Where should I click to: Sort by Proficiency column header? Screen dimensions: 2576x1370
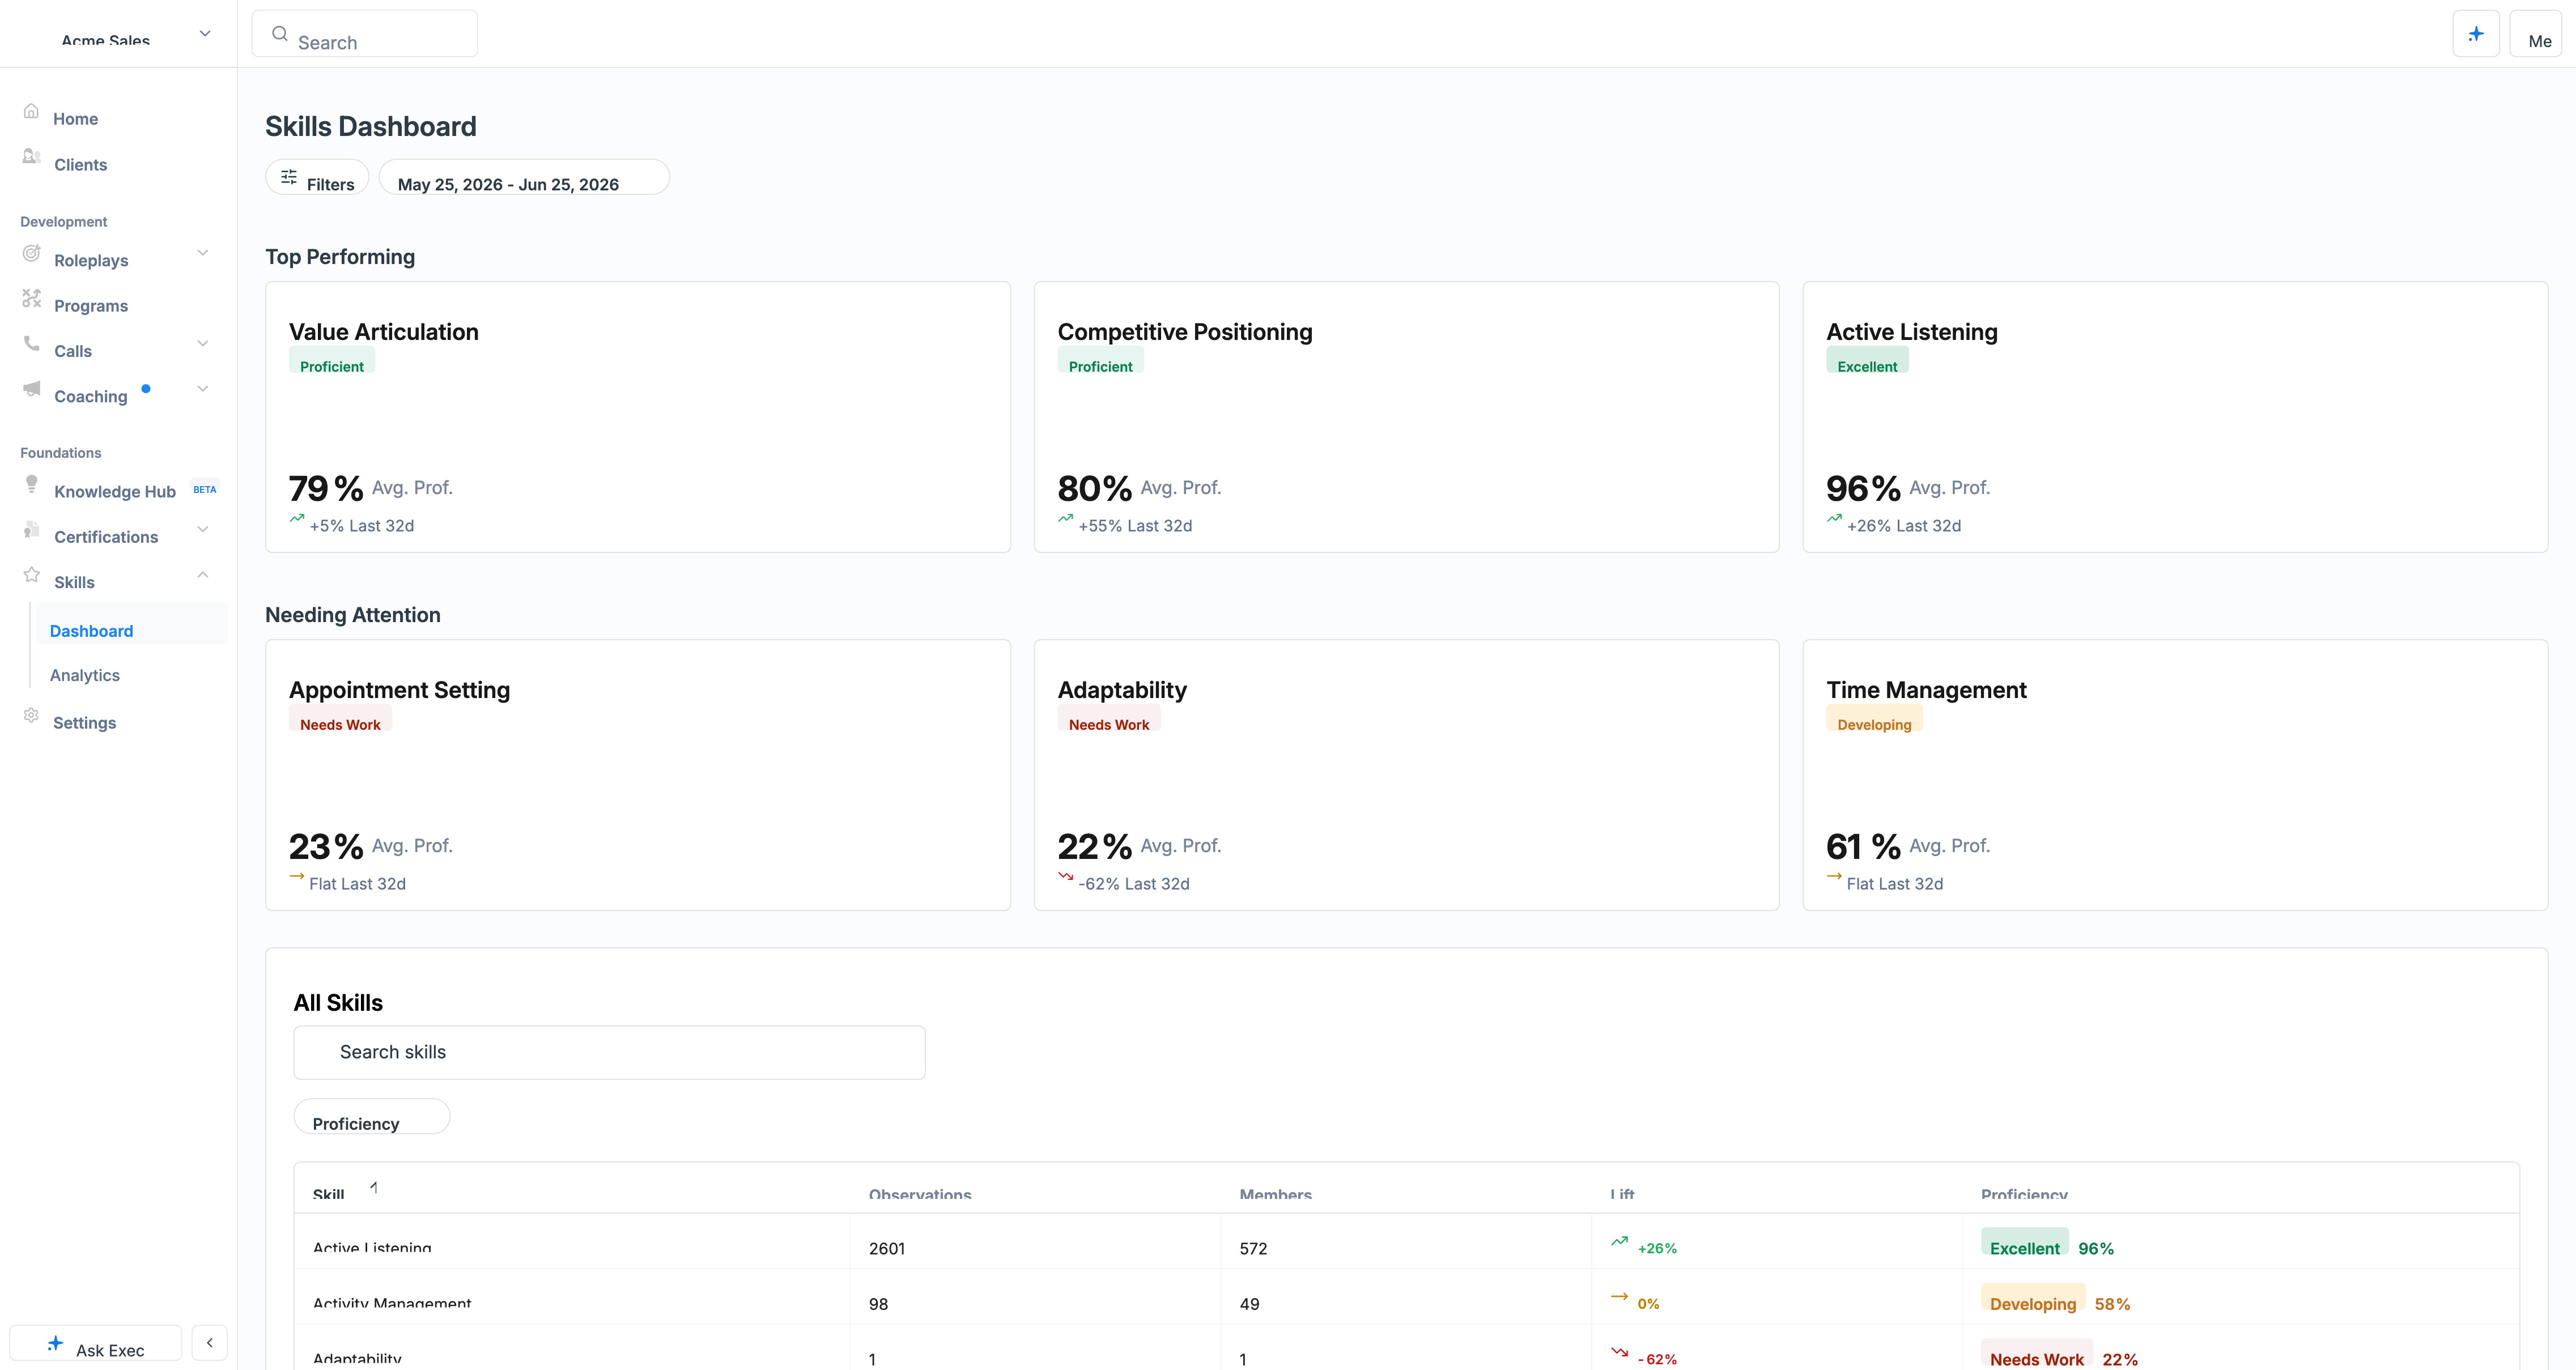pyautogui.click(x=2024, y=1194)
